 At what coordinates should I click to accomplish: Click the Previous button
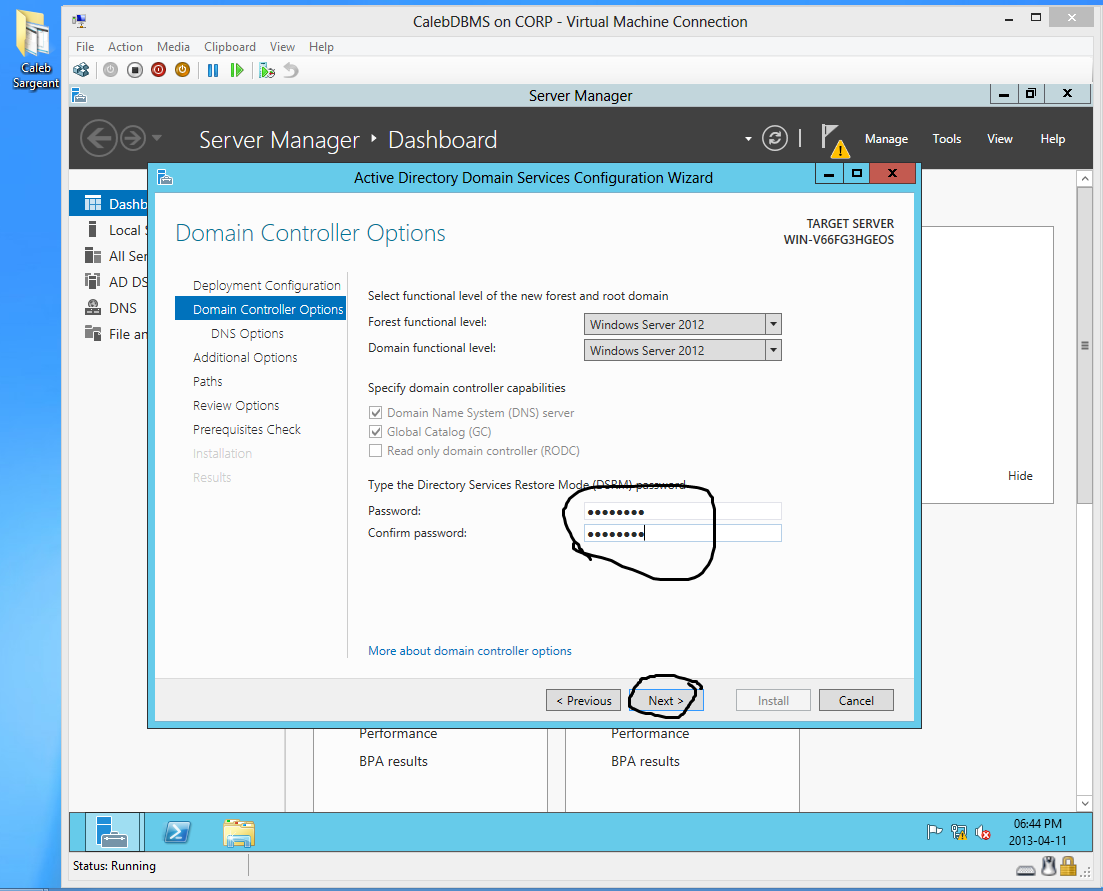[x=583, y=700]
